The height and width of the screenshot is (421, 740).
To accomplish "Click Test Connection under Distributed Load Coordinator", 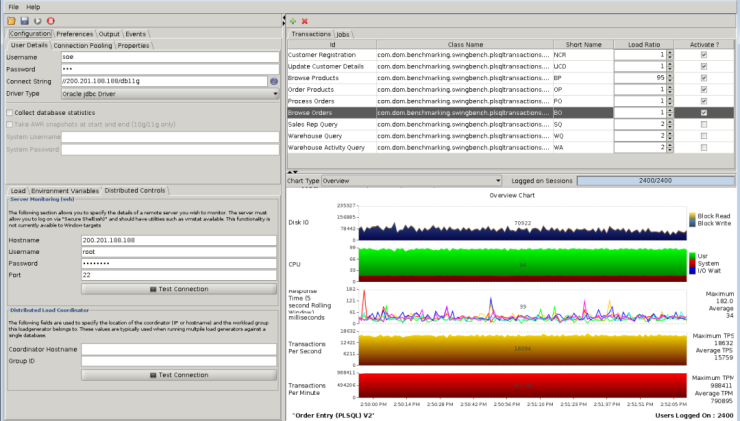I will point(178,374).
